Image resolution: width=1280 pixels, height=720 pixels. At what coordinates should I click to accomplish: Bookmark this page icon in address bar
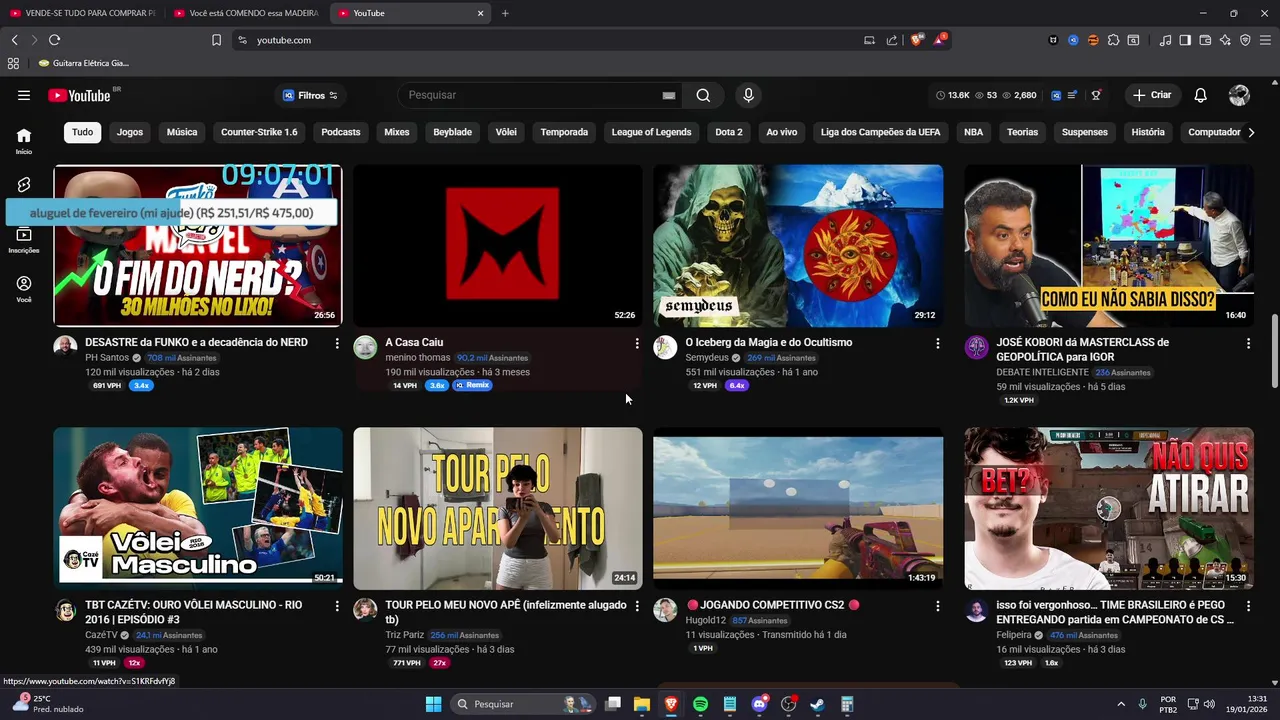pyautogui.click(x=216, y=40)
